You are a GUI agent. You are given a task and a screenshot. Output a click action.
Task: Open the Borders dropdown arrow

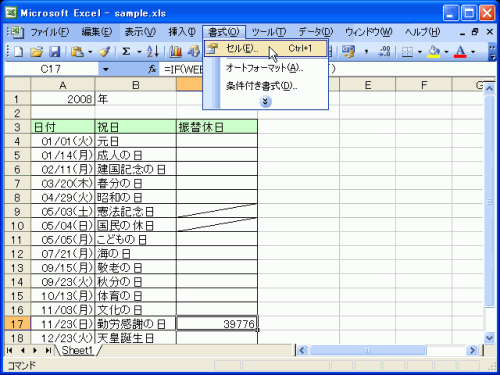point(420,52)
